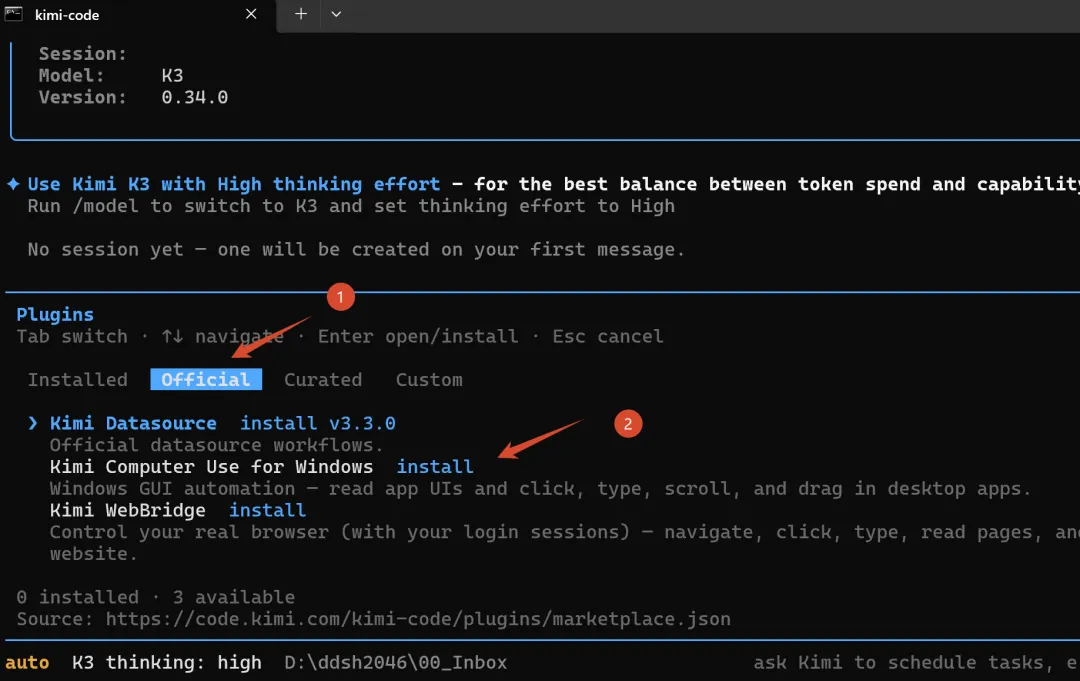Open the Custom plugins tab
Screen dimensions: 1080x681
(x=429, y=379)
